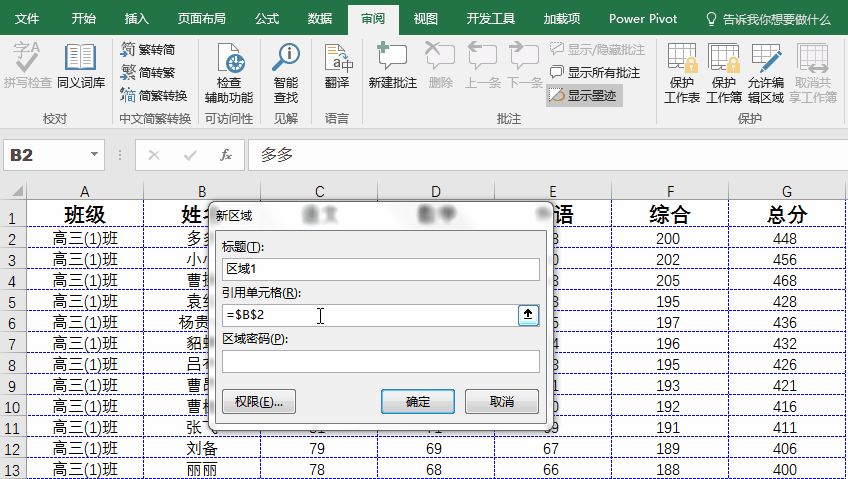Open the Formulas (公式) ribbon tab

[267, 18]
